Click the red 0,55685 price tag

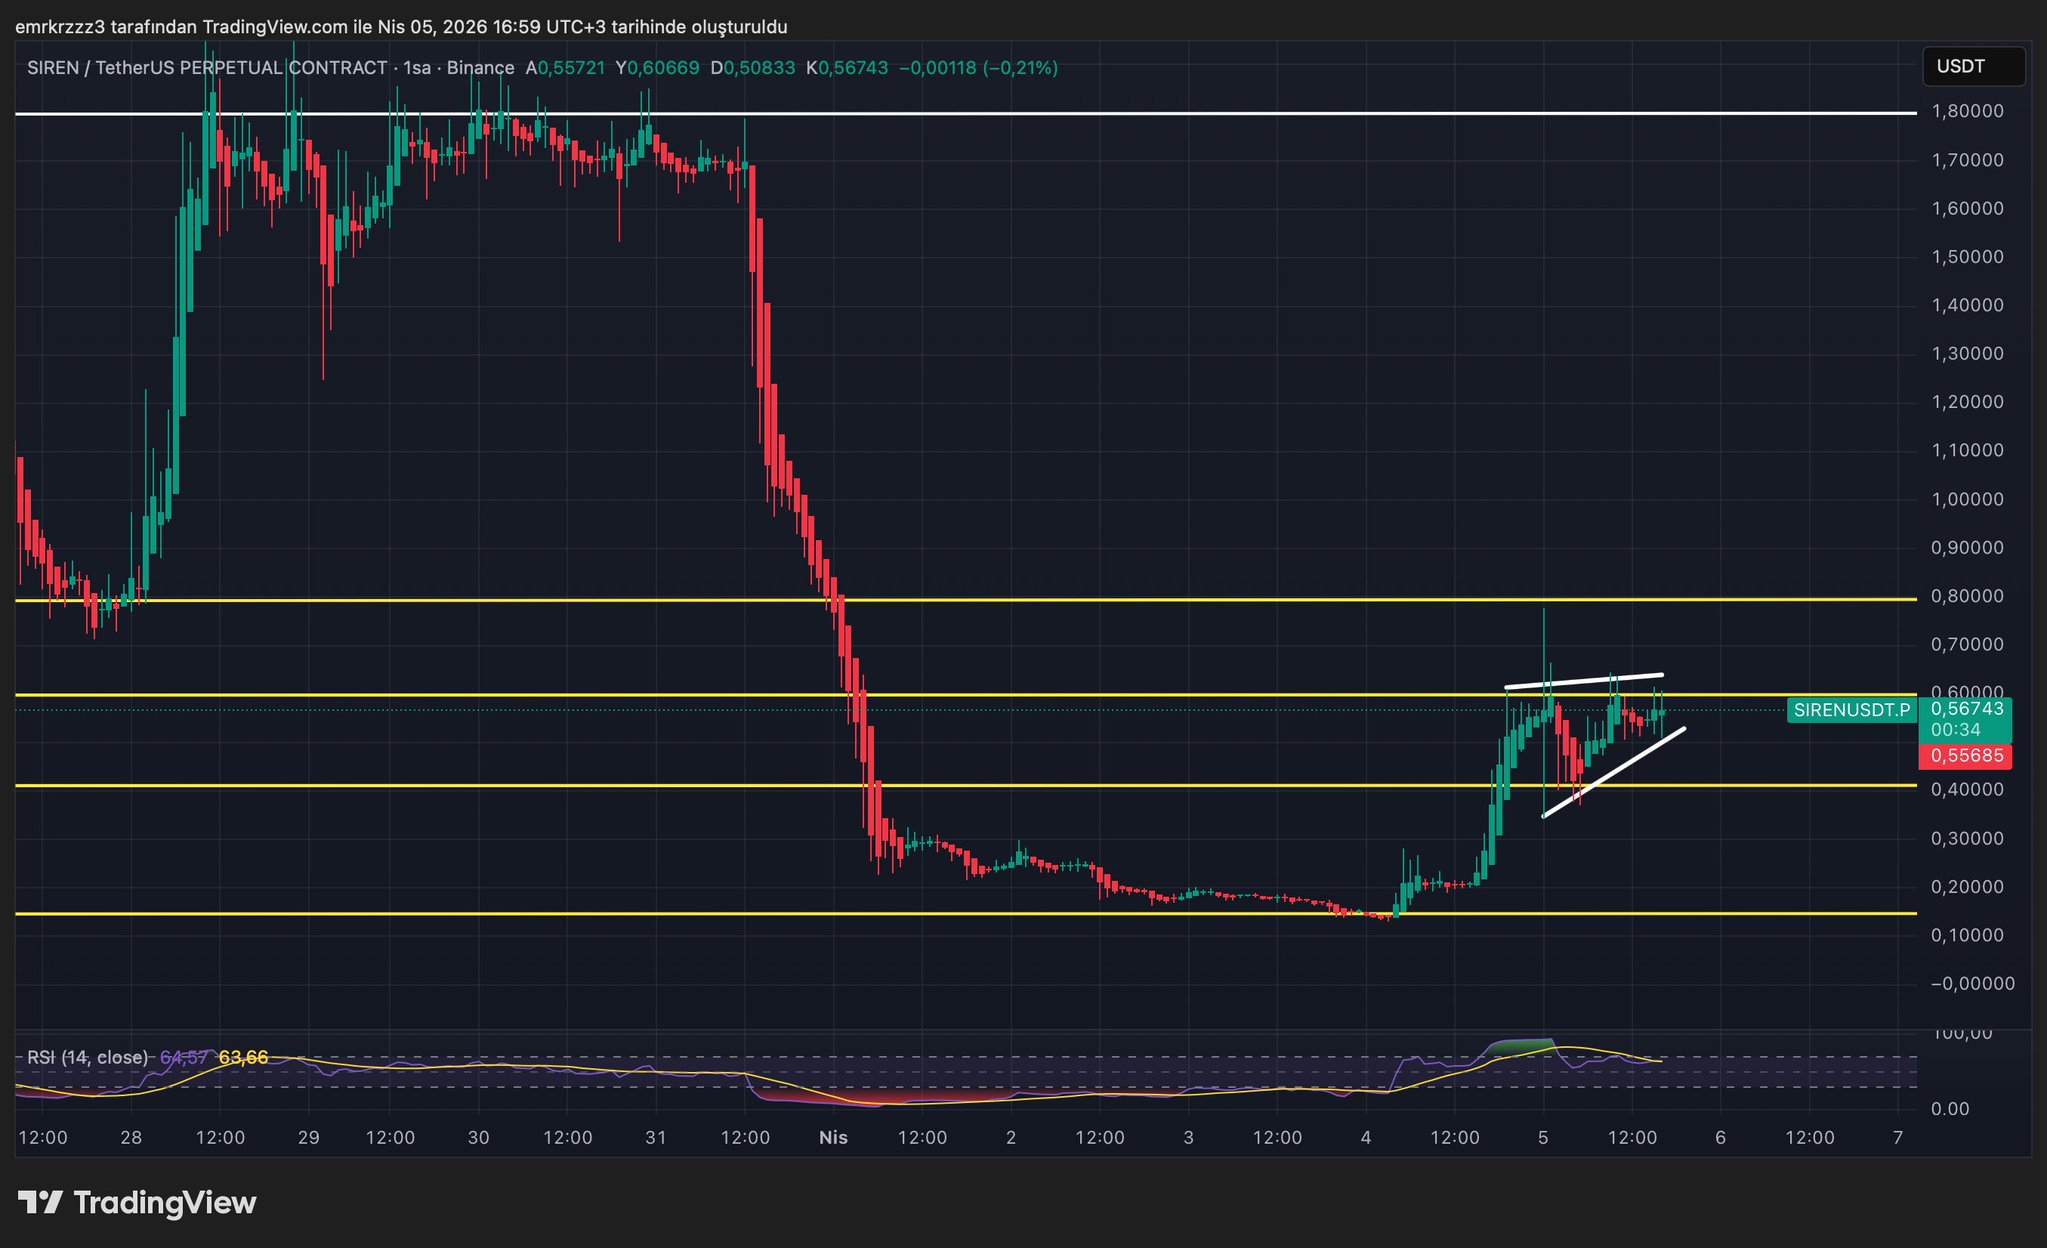point(1967,756)
